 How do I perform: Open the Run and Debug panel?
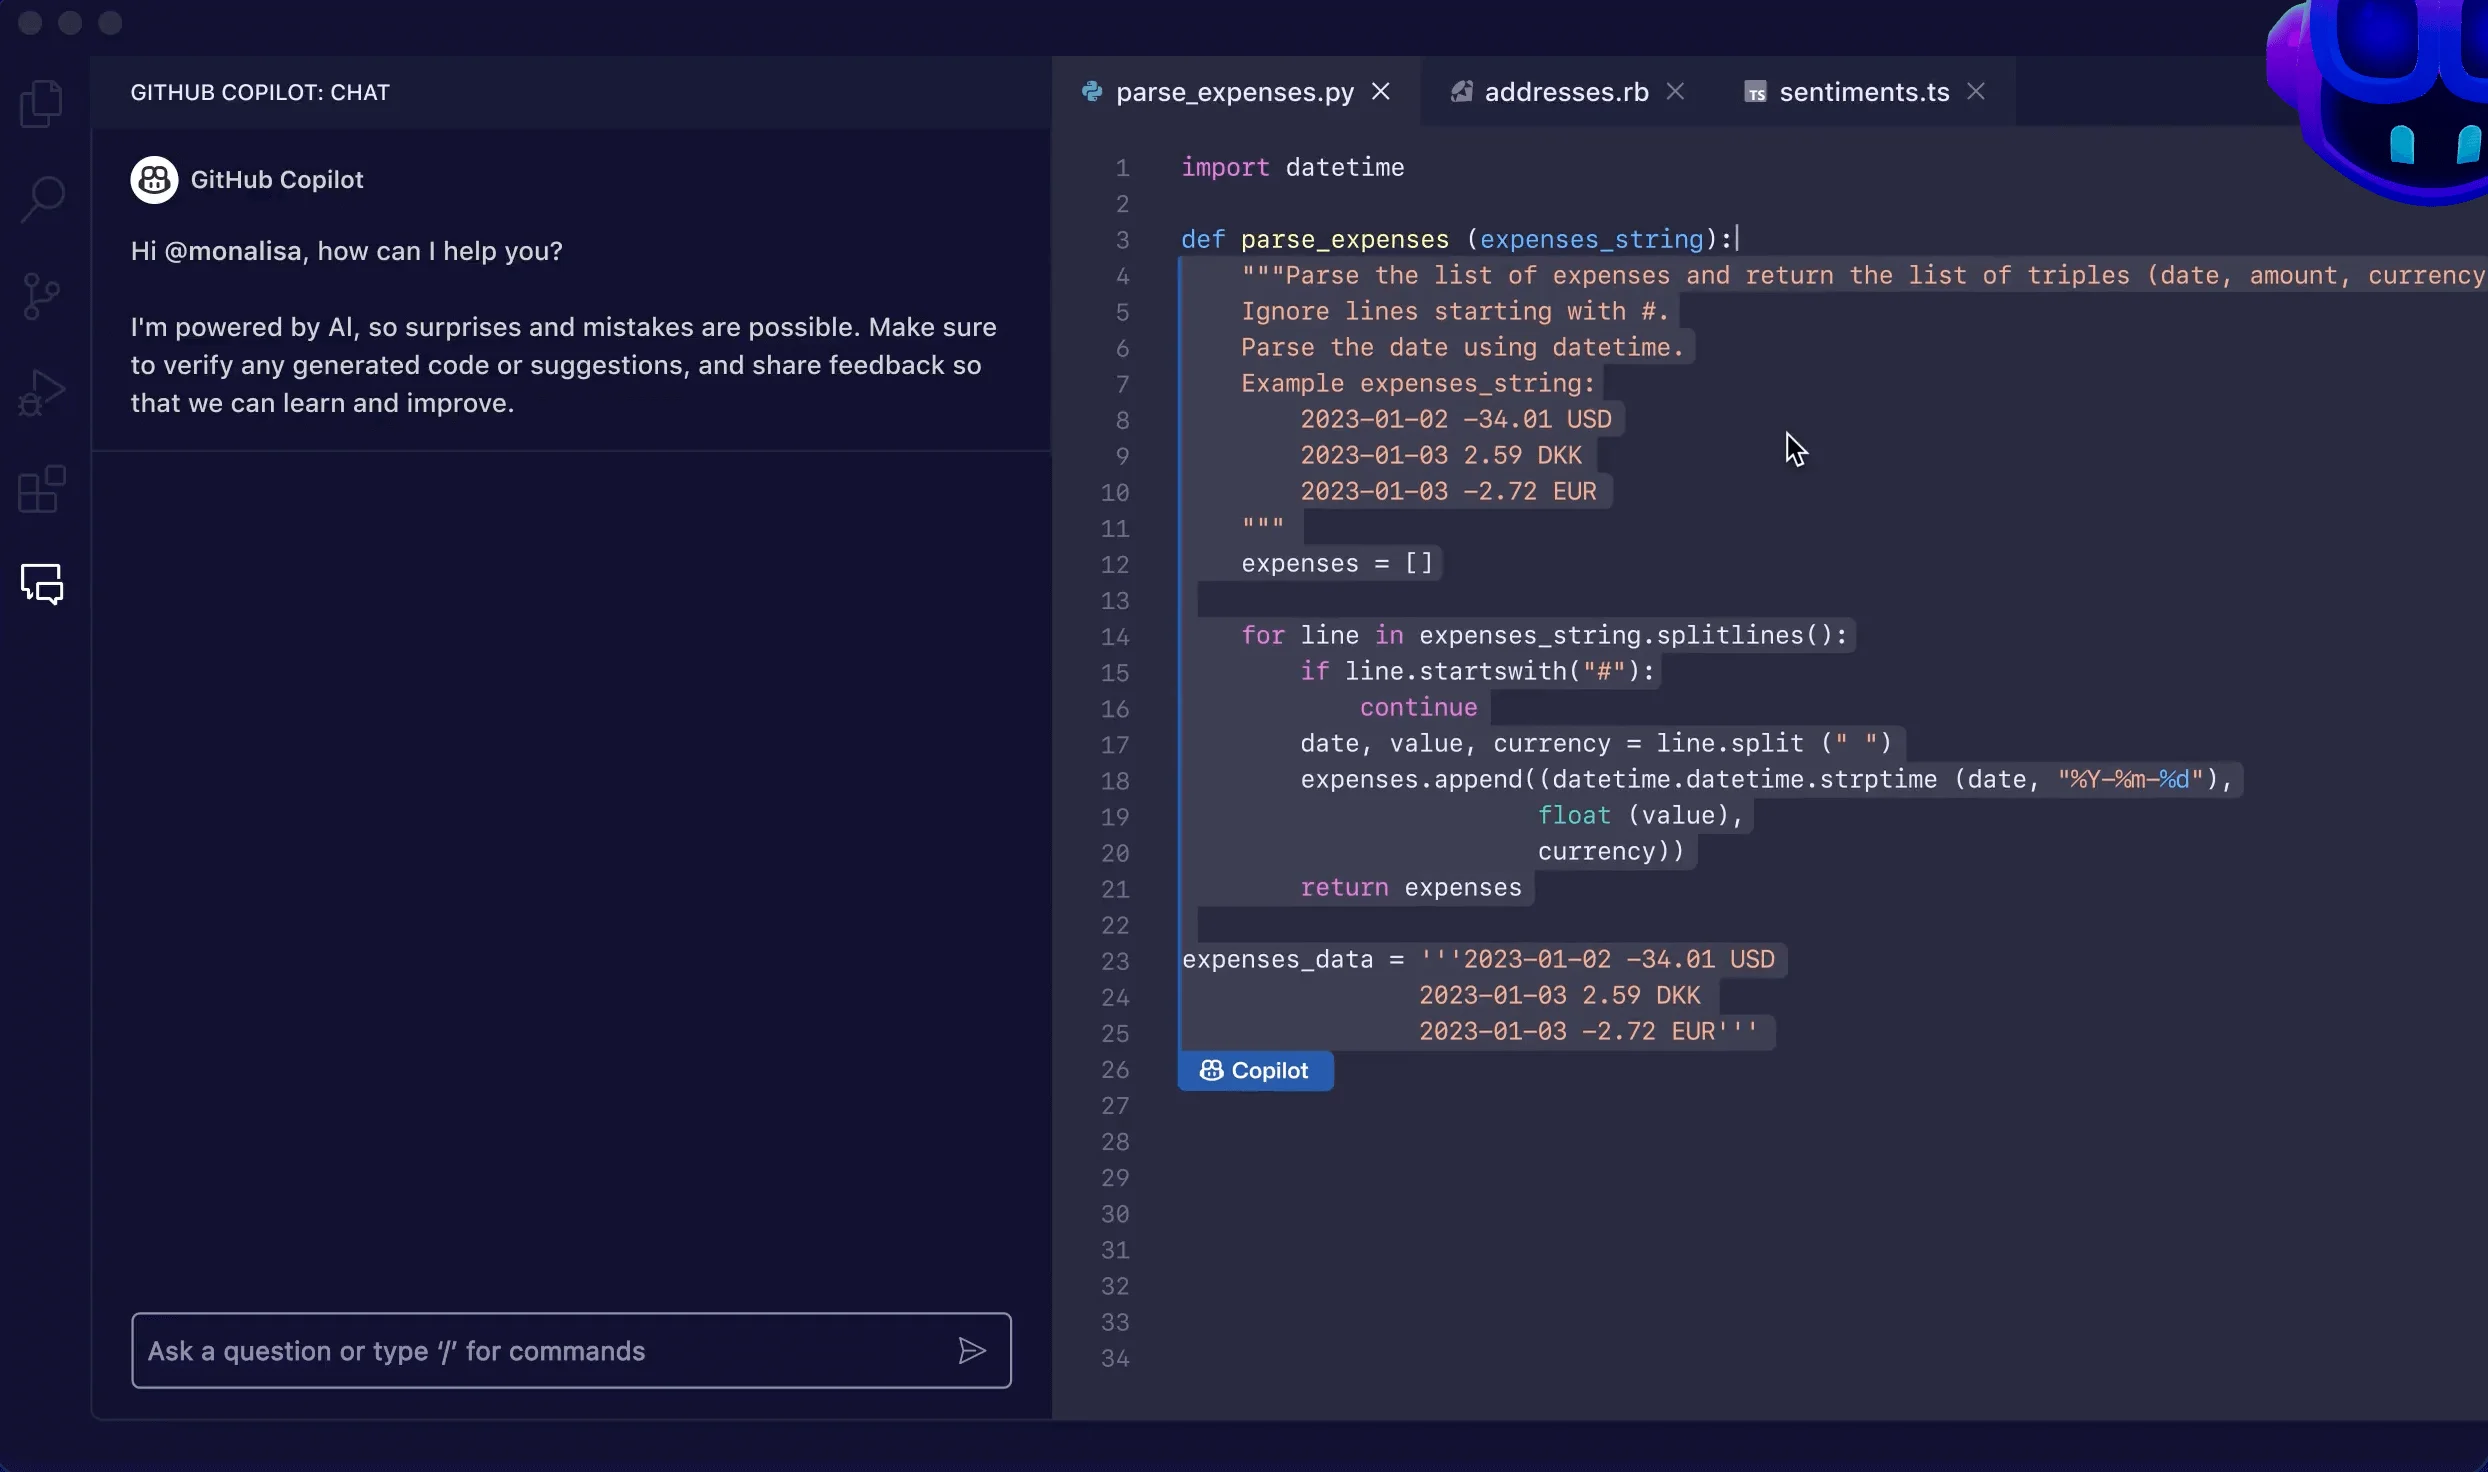coord(41,391)
